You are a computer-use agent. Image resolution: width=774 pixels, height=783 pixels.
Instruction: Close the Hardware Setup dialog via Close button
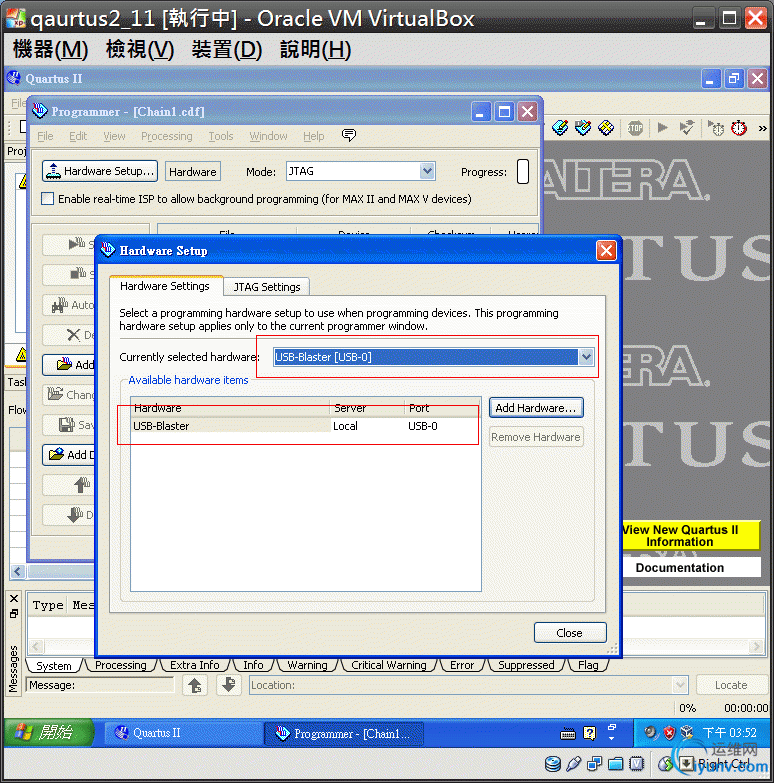point(570,633)
